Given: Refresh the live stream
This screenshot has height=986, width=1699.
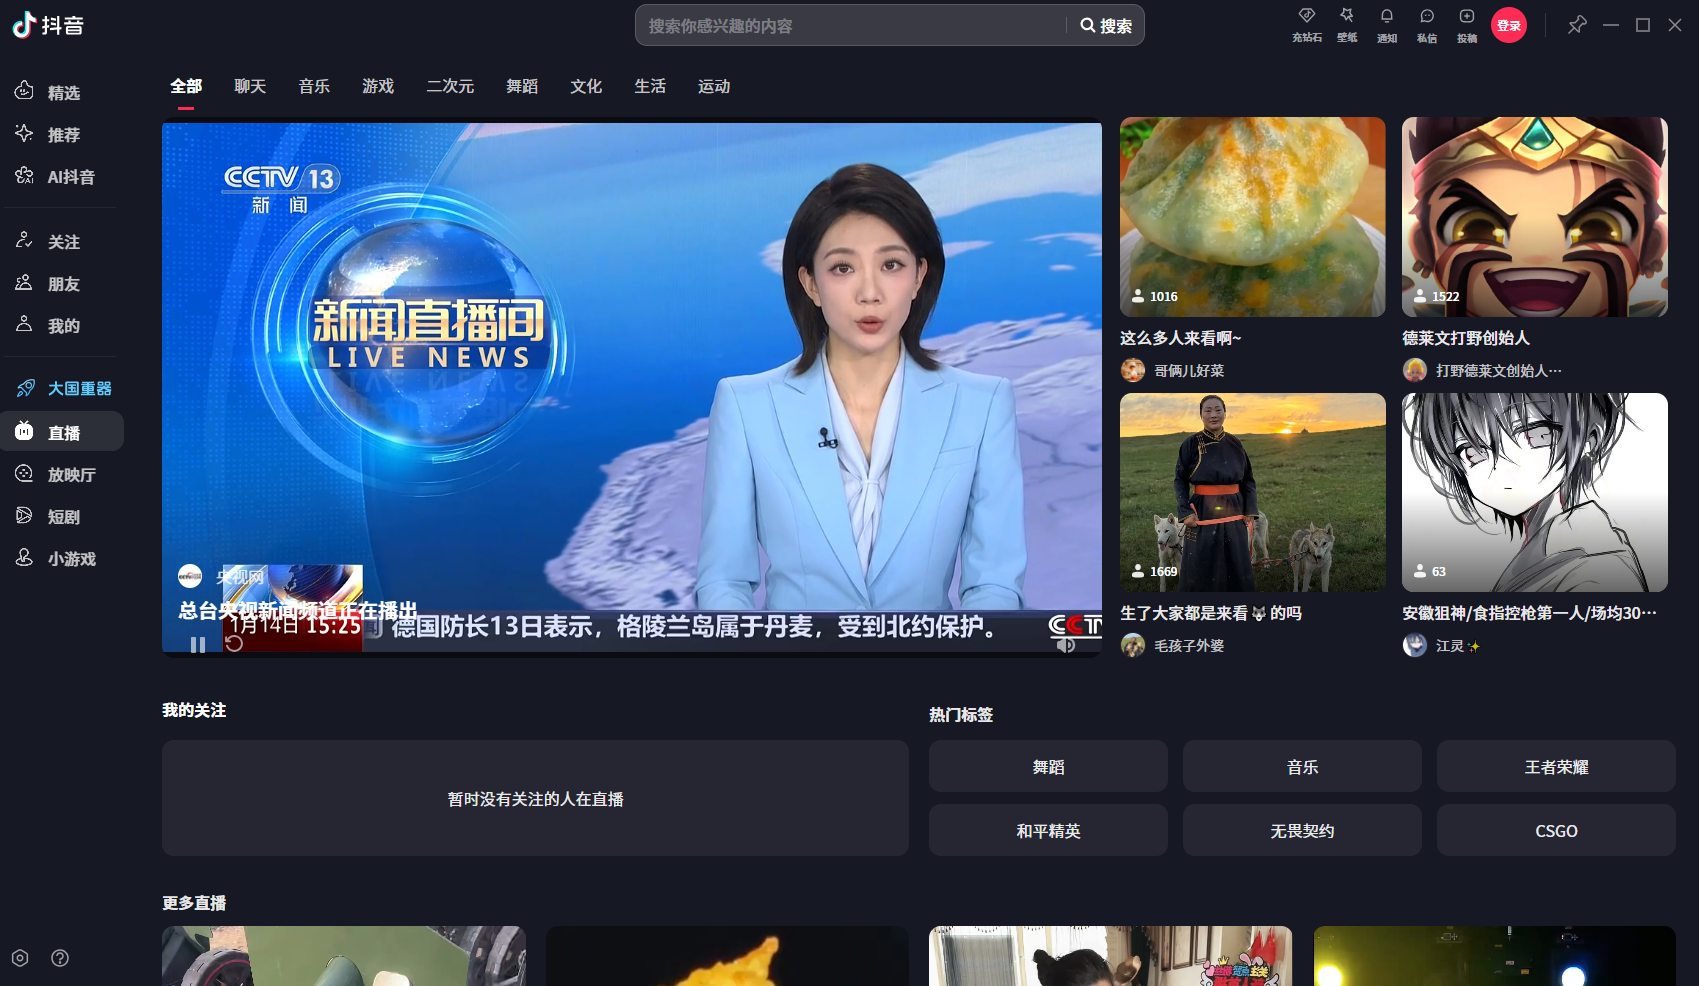Looking at the screenshot, I should pyautogui.click(x=232, y=645).
